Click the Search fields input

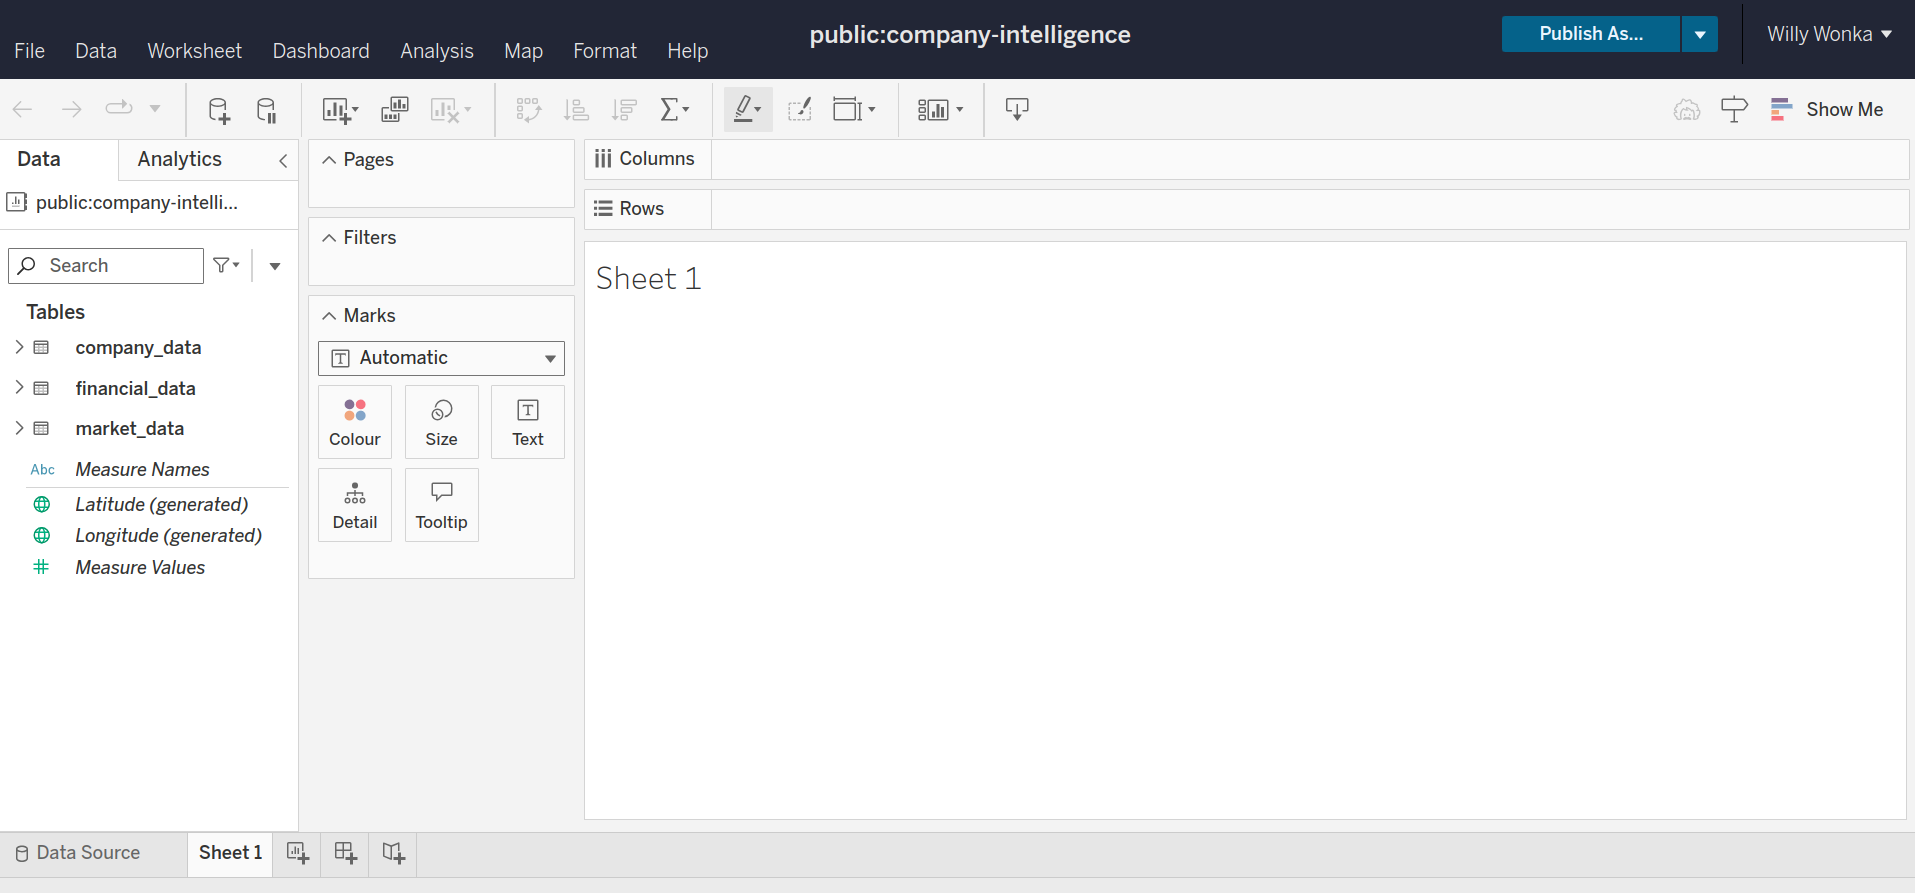(x=106, y=266)
